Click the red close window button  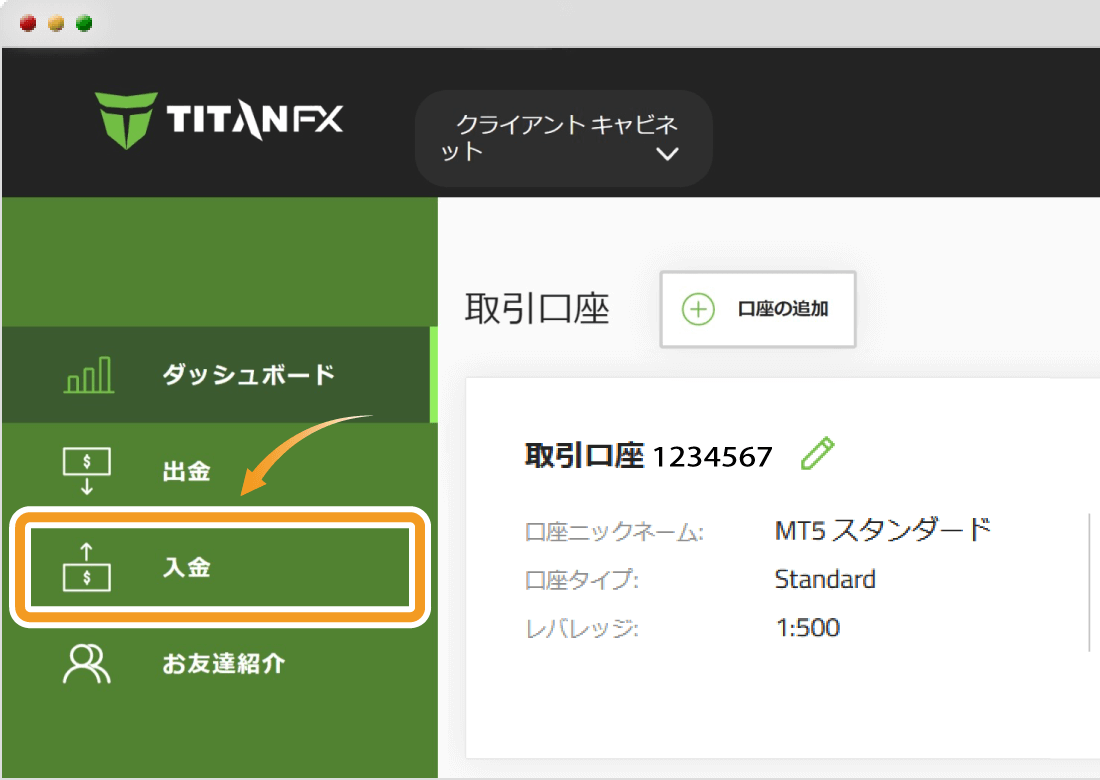click(28, 23)
